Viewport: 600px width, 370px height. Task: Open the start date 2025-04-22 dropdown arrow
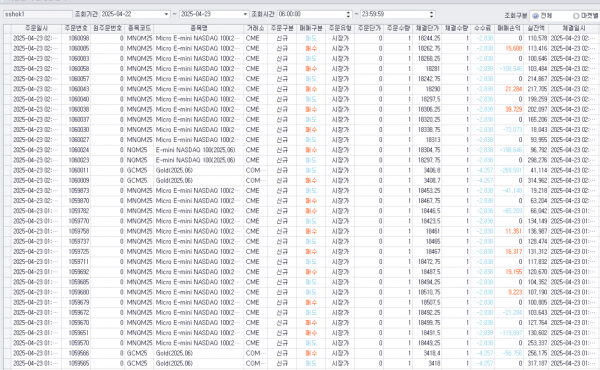coord(166,14)
